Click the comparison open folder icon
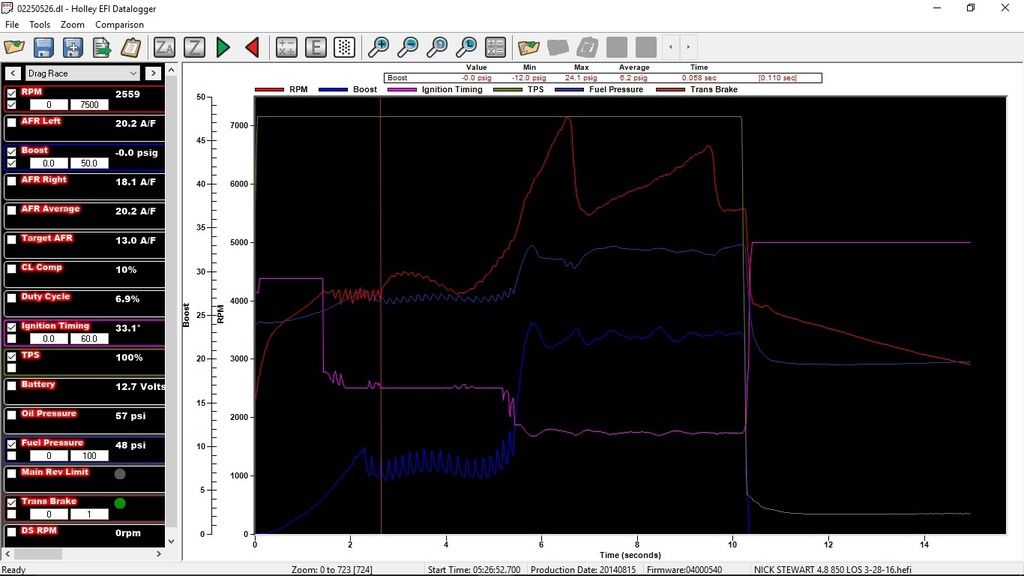This screenshot has width=1024, height=576. pos(528,47)
